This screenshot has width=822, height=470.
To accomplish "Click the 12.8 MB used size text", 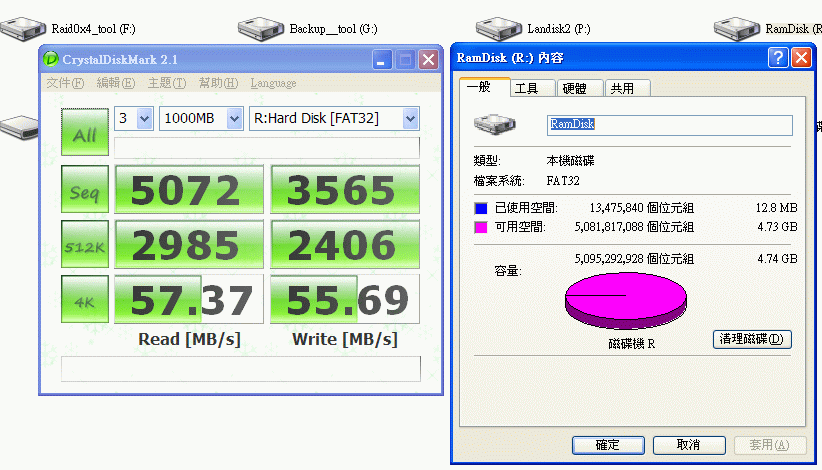I will pyautogui.click(x=776, y=208).
